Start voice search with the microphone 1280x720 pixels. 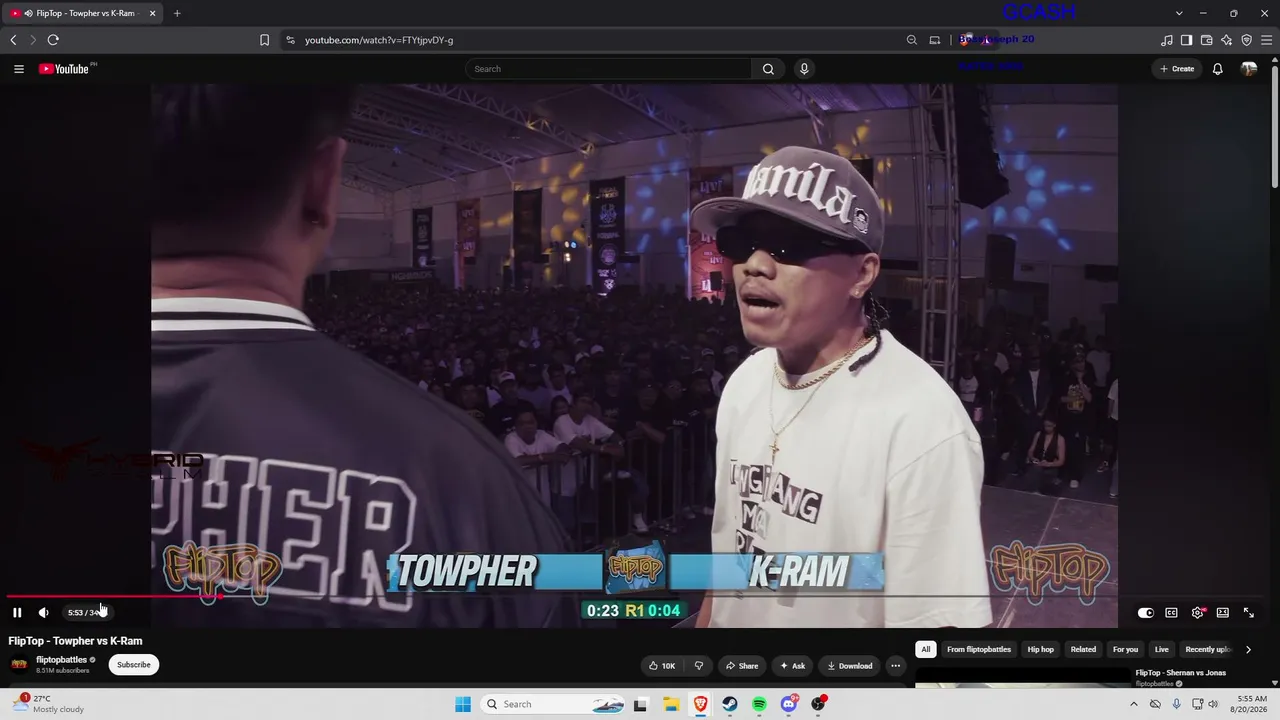804,69
